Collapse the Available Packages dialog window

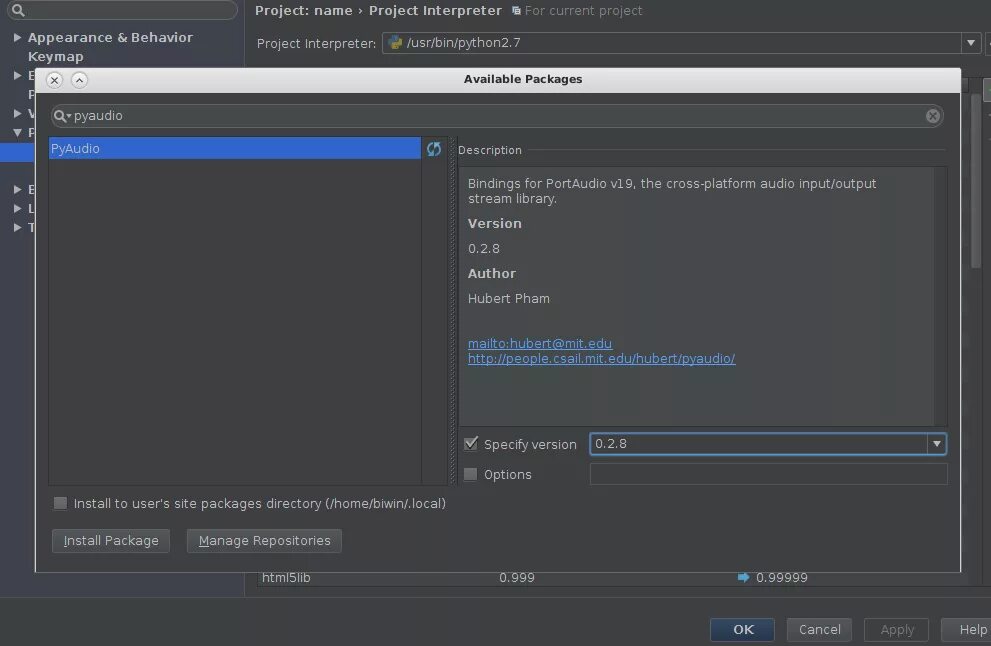[x=79, y=80]
